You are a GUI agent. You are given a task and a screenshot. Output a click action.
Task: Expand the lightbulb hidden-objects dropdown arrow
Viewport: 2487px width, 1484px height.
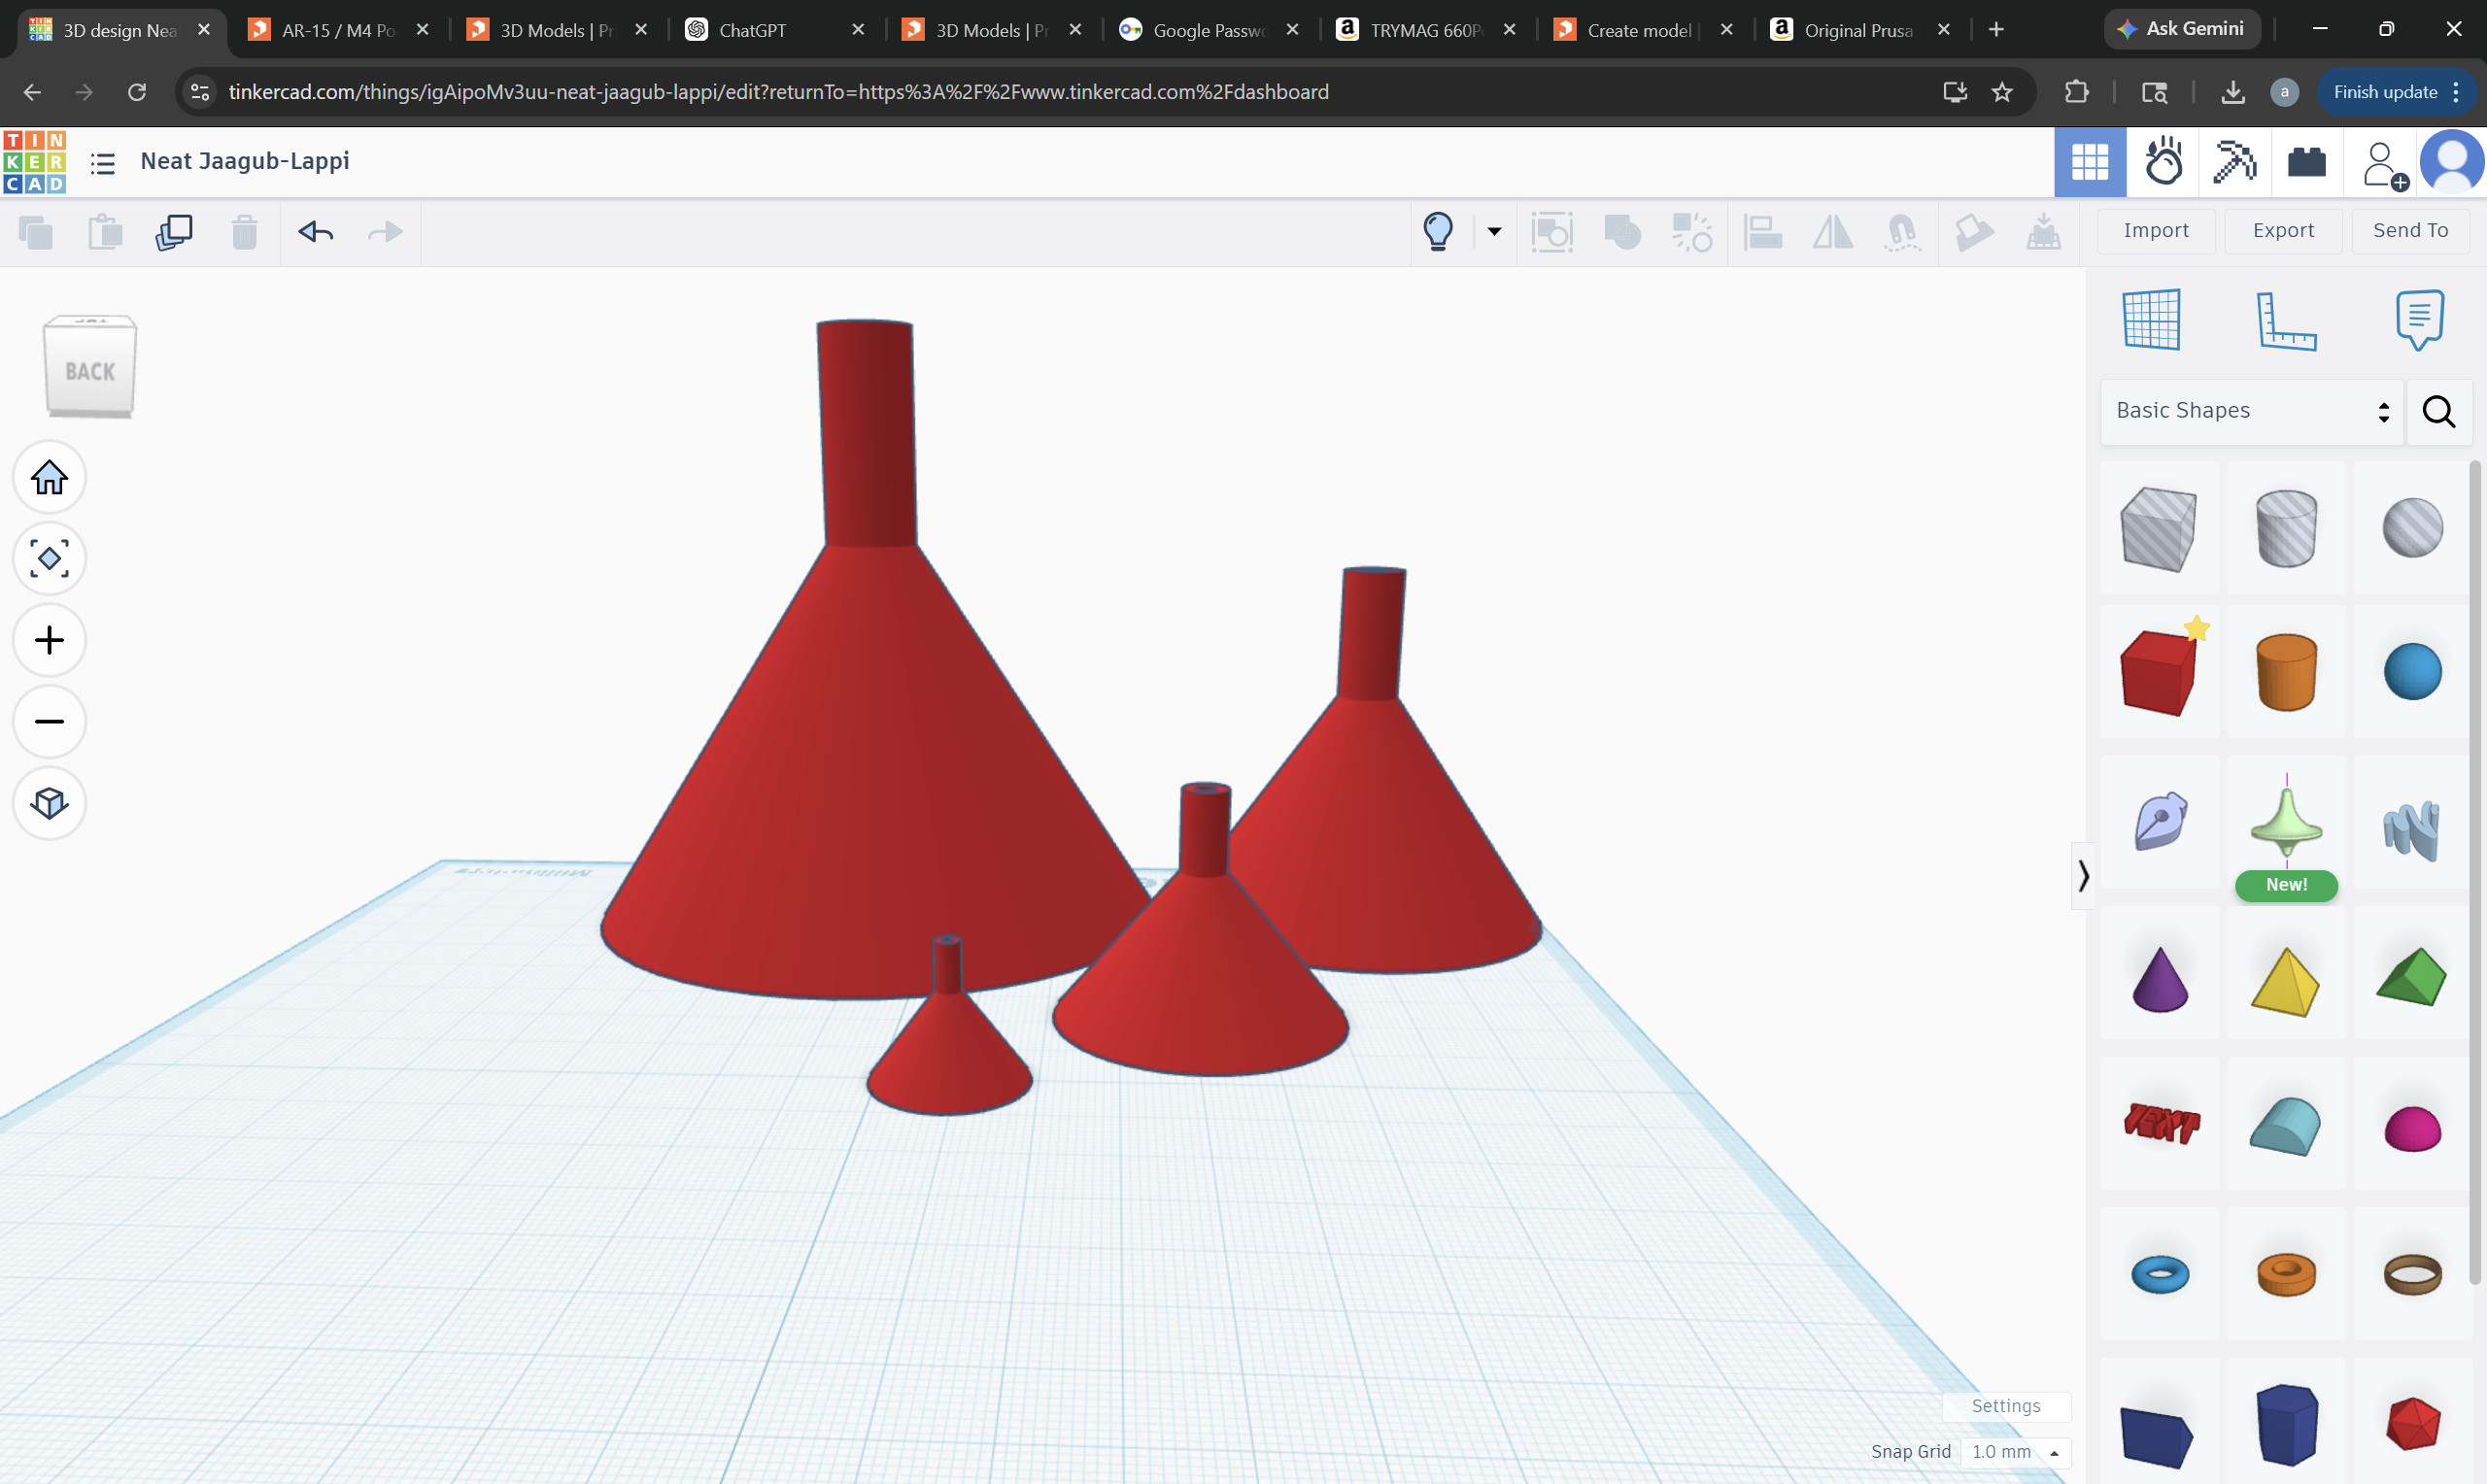coord(1494,231)
